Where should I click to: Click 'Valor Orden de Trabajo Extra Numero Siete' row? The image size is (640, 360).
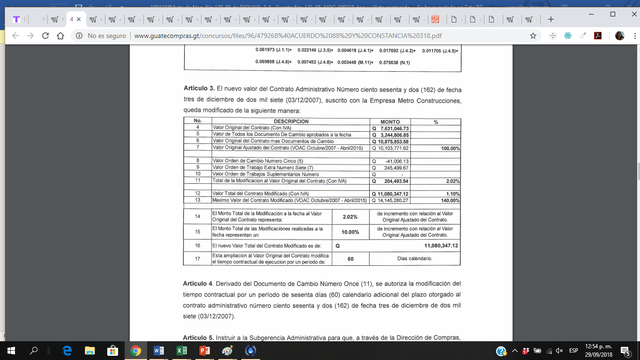(263, 167)
